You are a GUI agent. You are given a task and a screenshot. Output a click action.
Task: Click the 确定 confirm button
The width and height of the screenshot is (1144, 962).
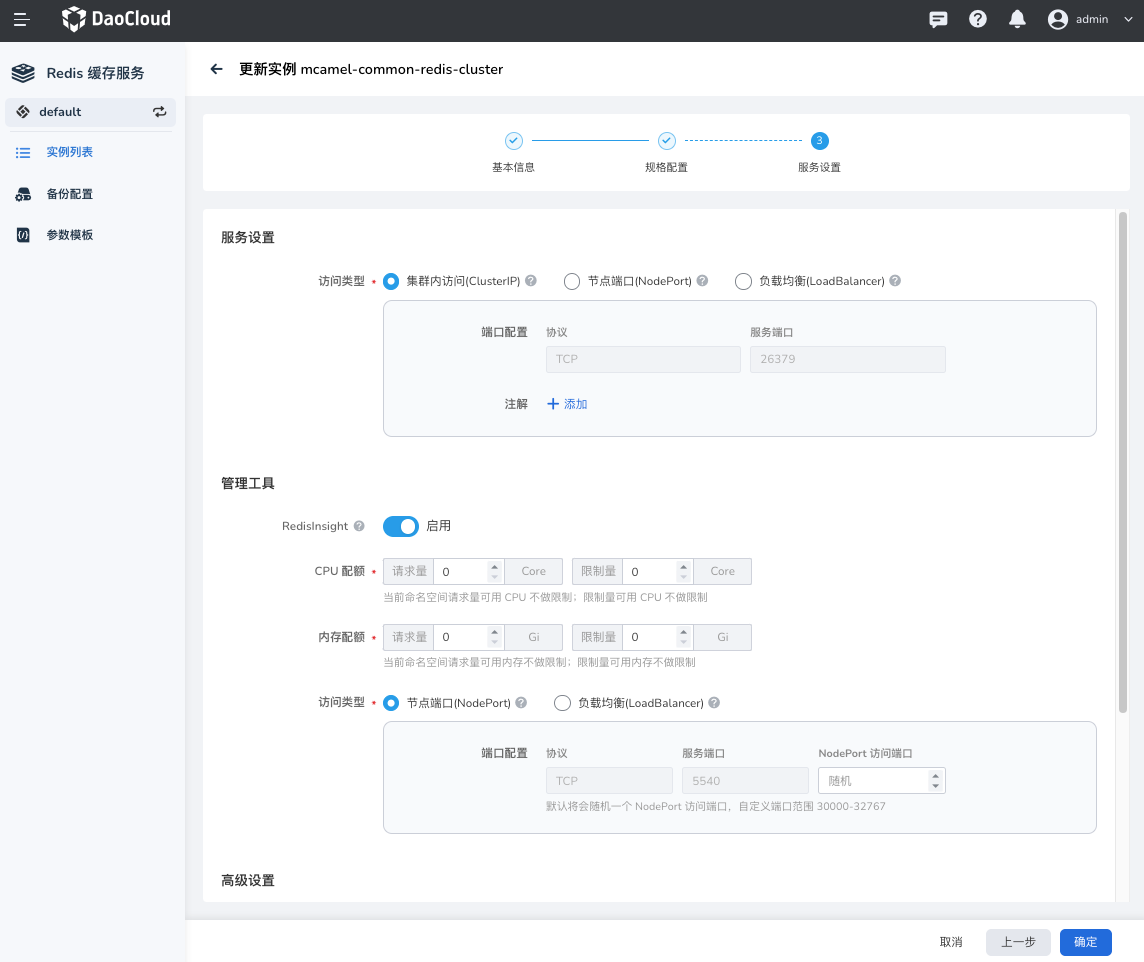[1085, 942]
